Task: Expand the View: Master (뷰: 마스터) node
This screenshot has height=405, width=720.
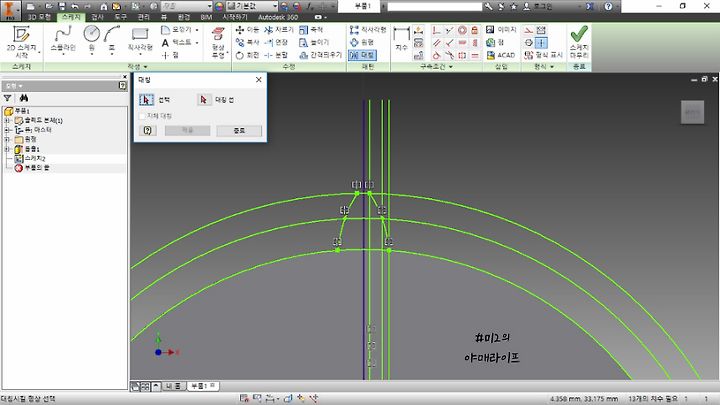Action: [7, 130]
